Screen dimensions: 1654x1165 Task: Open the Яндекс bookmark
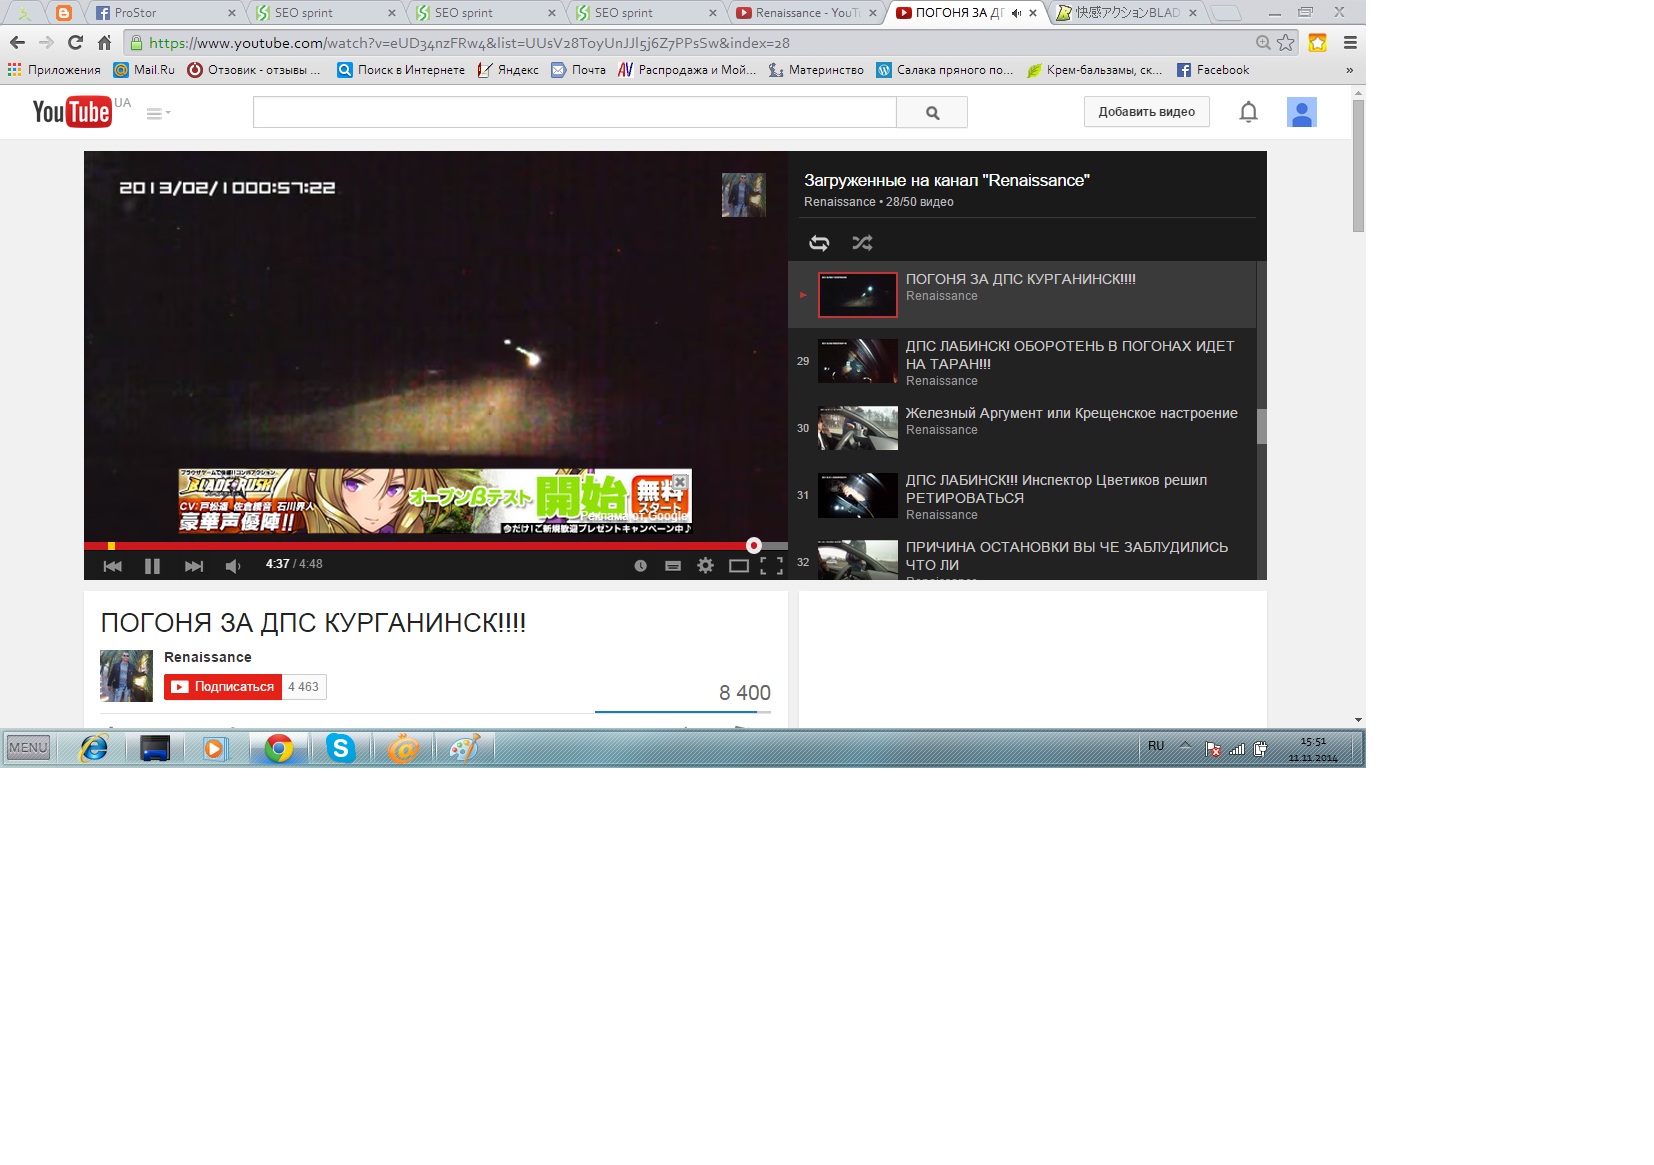508,70
